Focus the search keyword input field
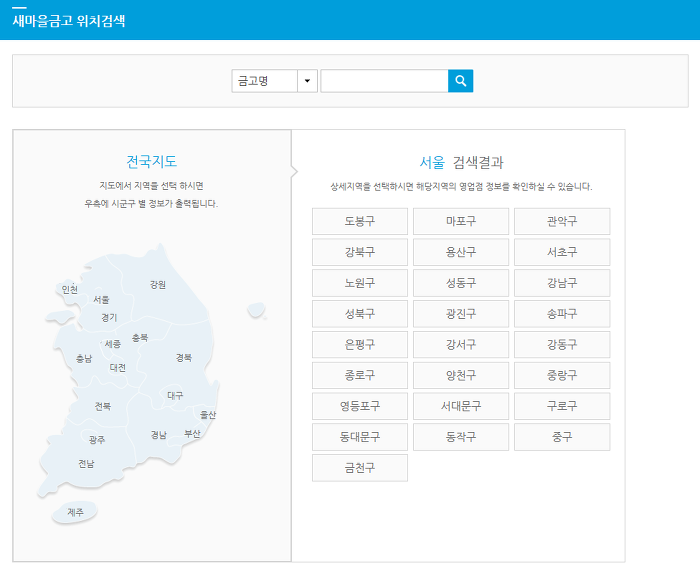700x566 pixels. (384, 81)
